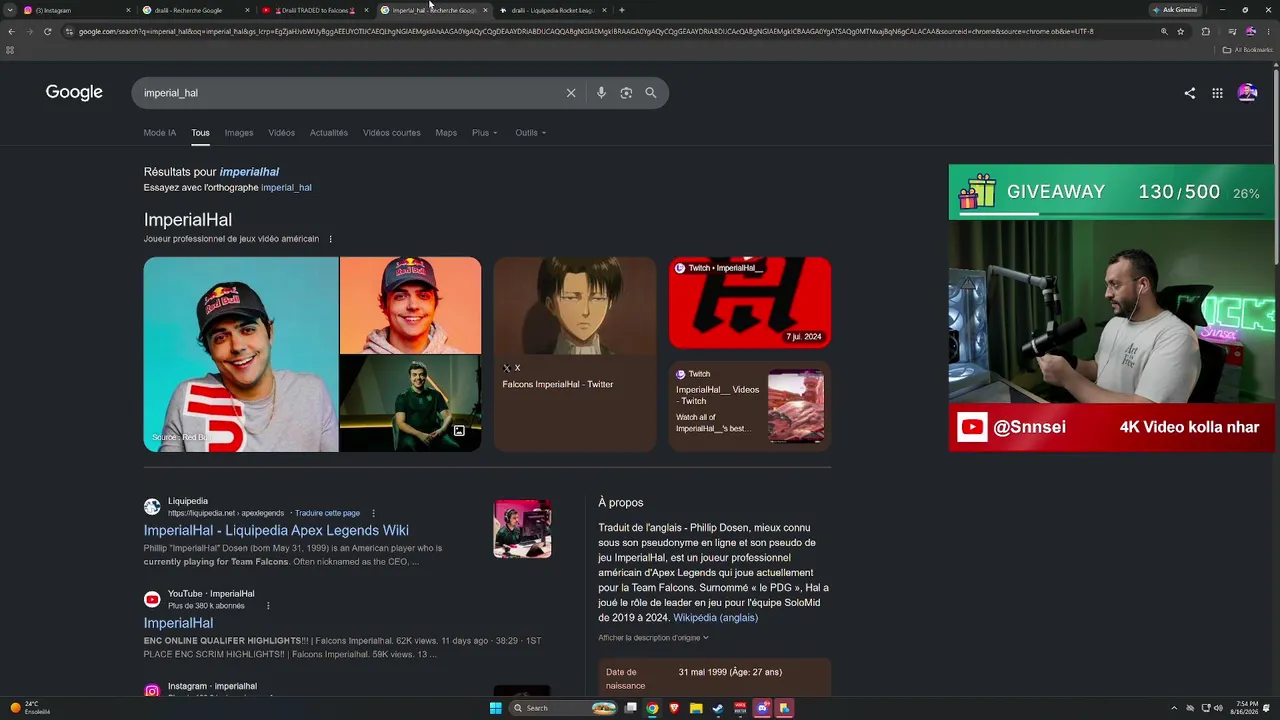Viewport: 1280px width, 720px height.
Task: Open the Chrome extensions puzzle icon
Action: coord(1205,31)
